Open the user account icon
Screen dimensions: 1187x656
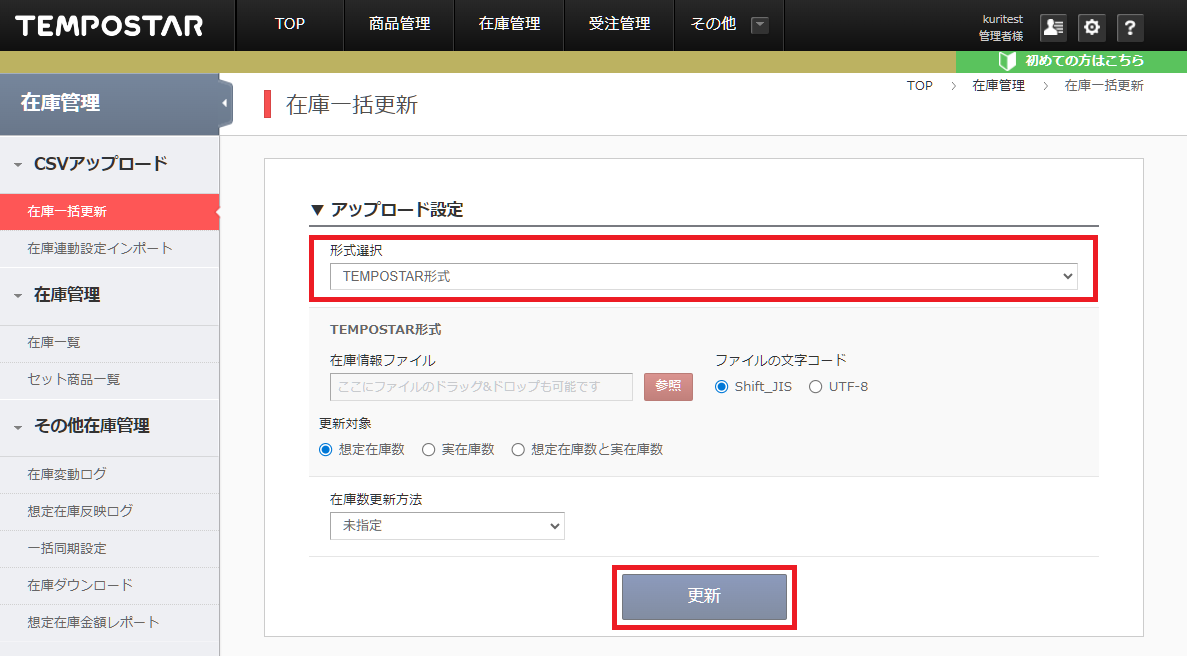(1053, 27)
